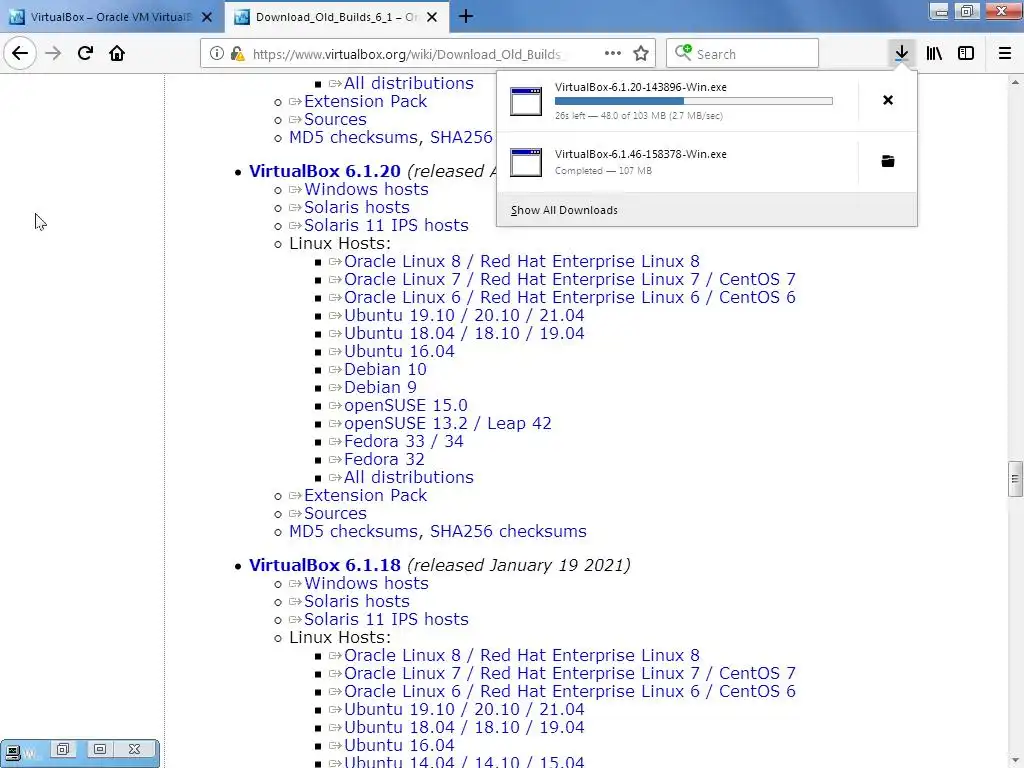Click Windows hosts under VirtualBox 6.1.18
Screen dimensions: 1024x768
click(366, 583)
